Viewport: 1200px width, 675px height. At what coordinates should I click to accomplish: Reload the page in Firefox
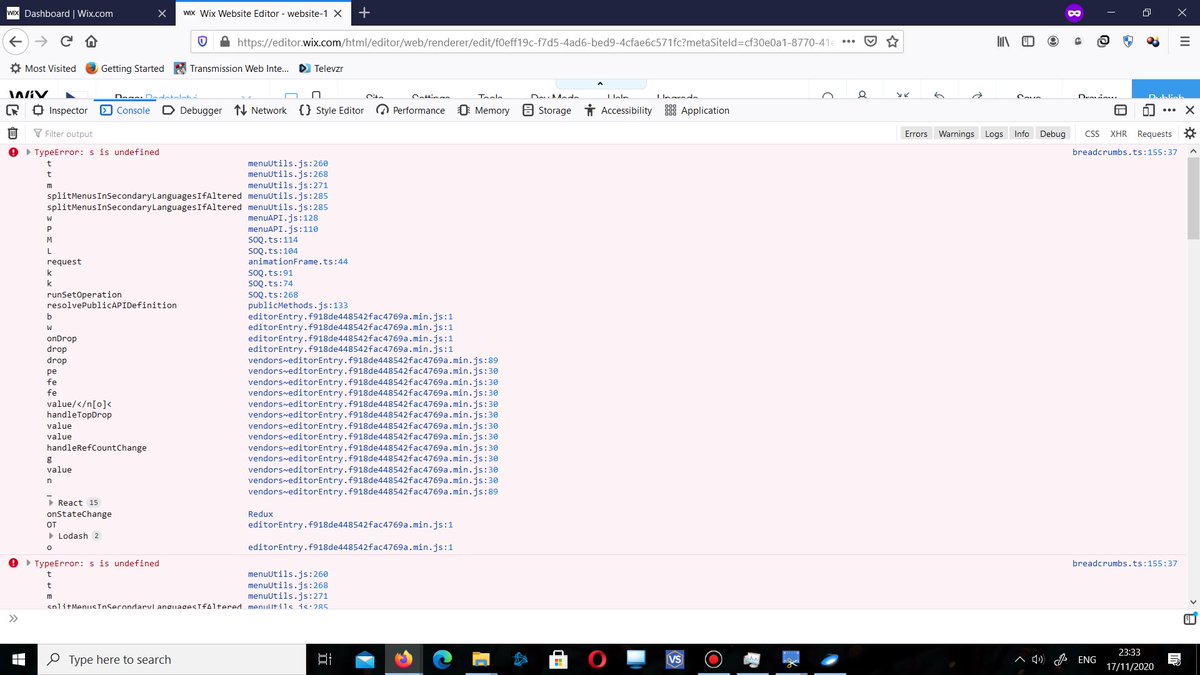click(x=66, y=42)
